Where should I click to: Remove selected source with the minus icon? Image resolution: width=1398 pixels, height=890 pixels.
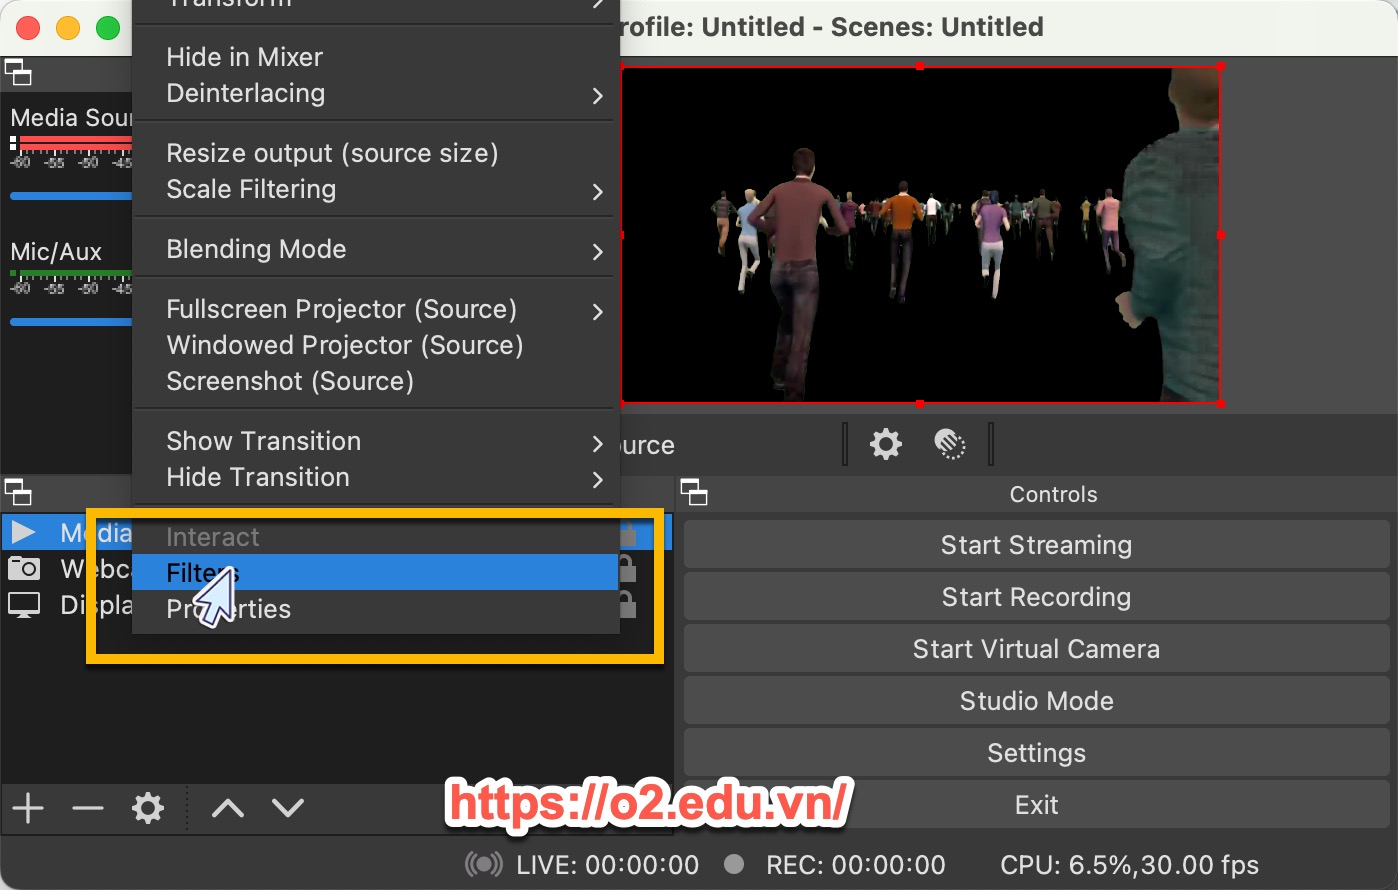click(x=88, y=807)
